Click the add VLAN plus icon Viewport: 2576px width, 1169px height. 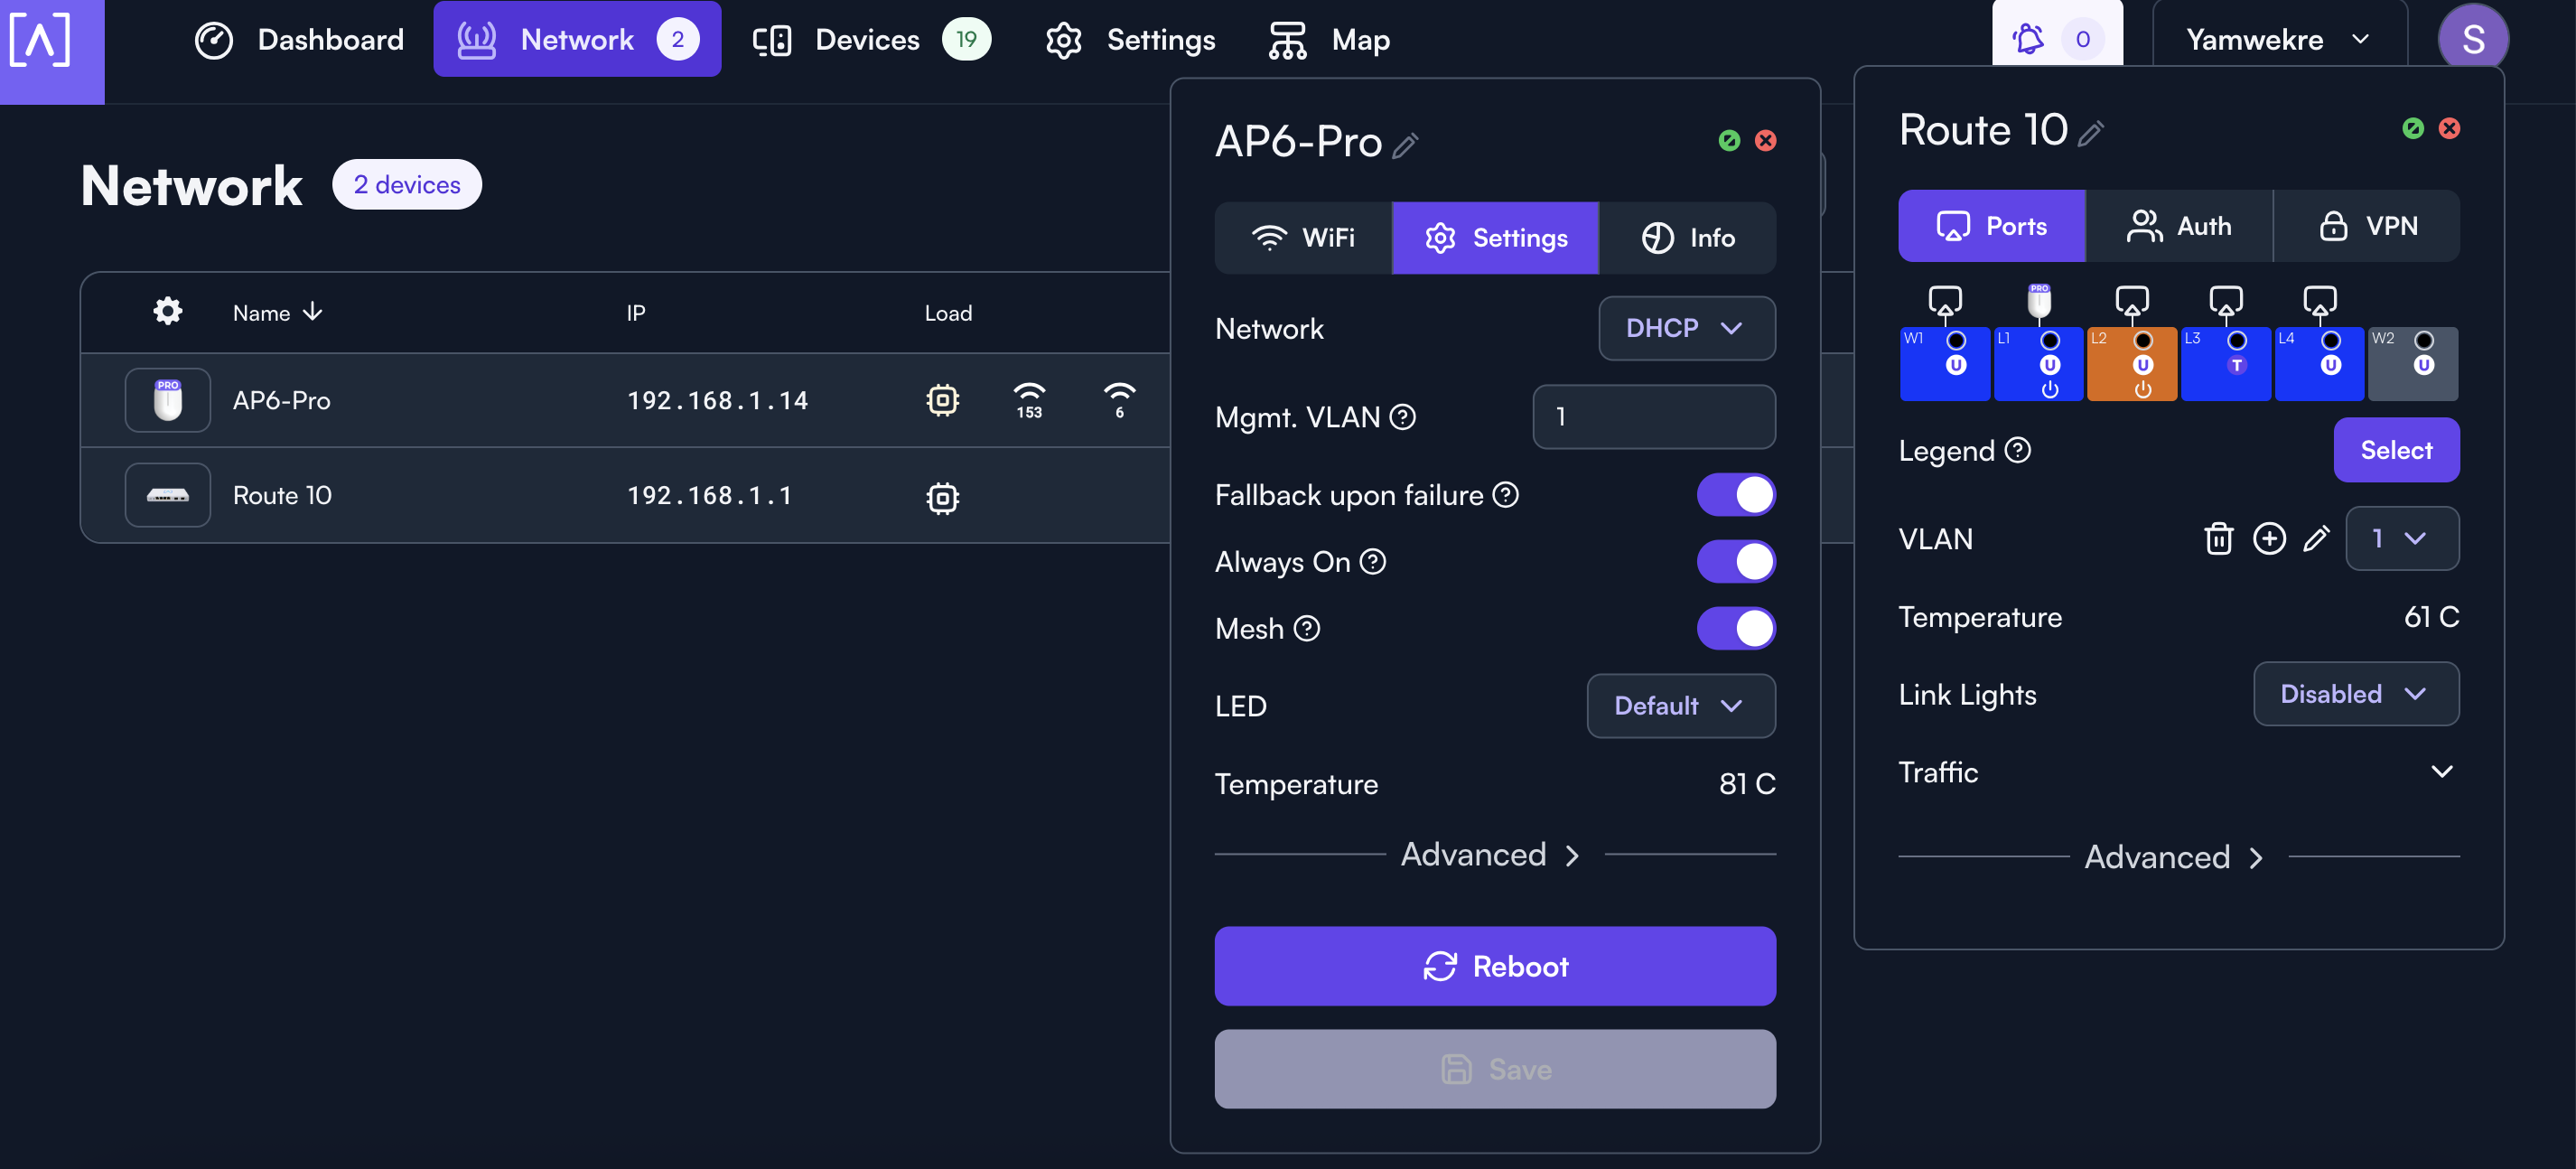tap(2268, 539)
